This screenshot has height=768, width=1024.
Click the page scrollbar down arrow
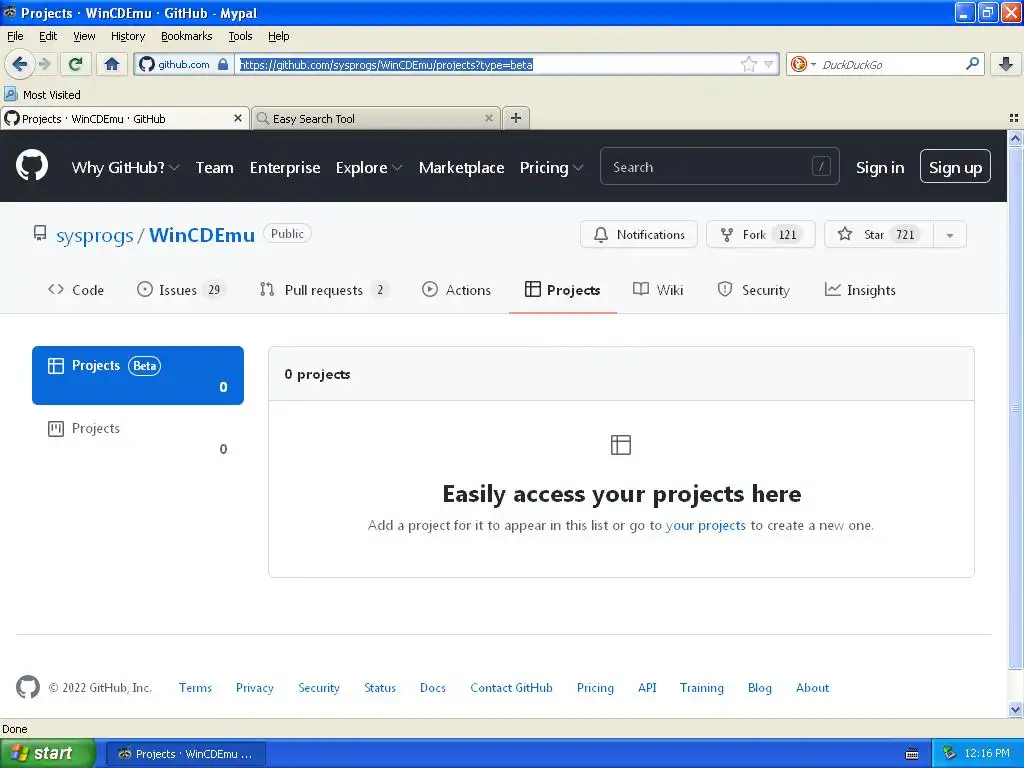point(1015,710)
